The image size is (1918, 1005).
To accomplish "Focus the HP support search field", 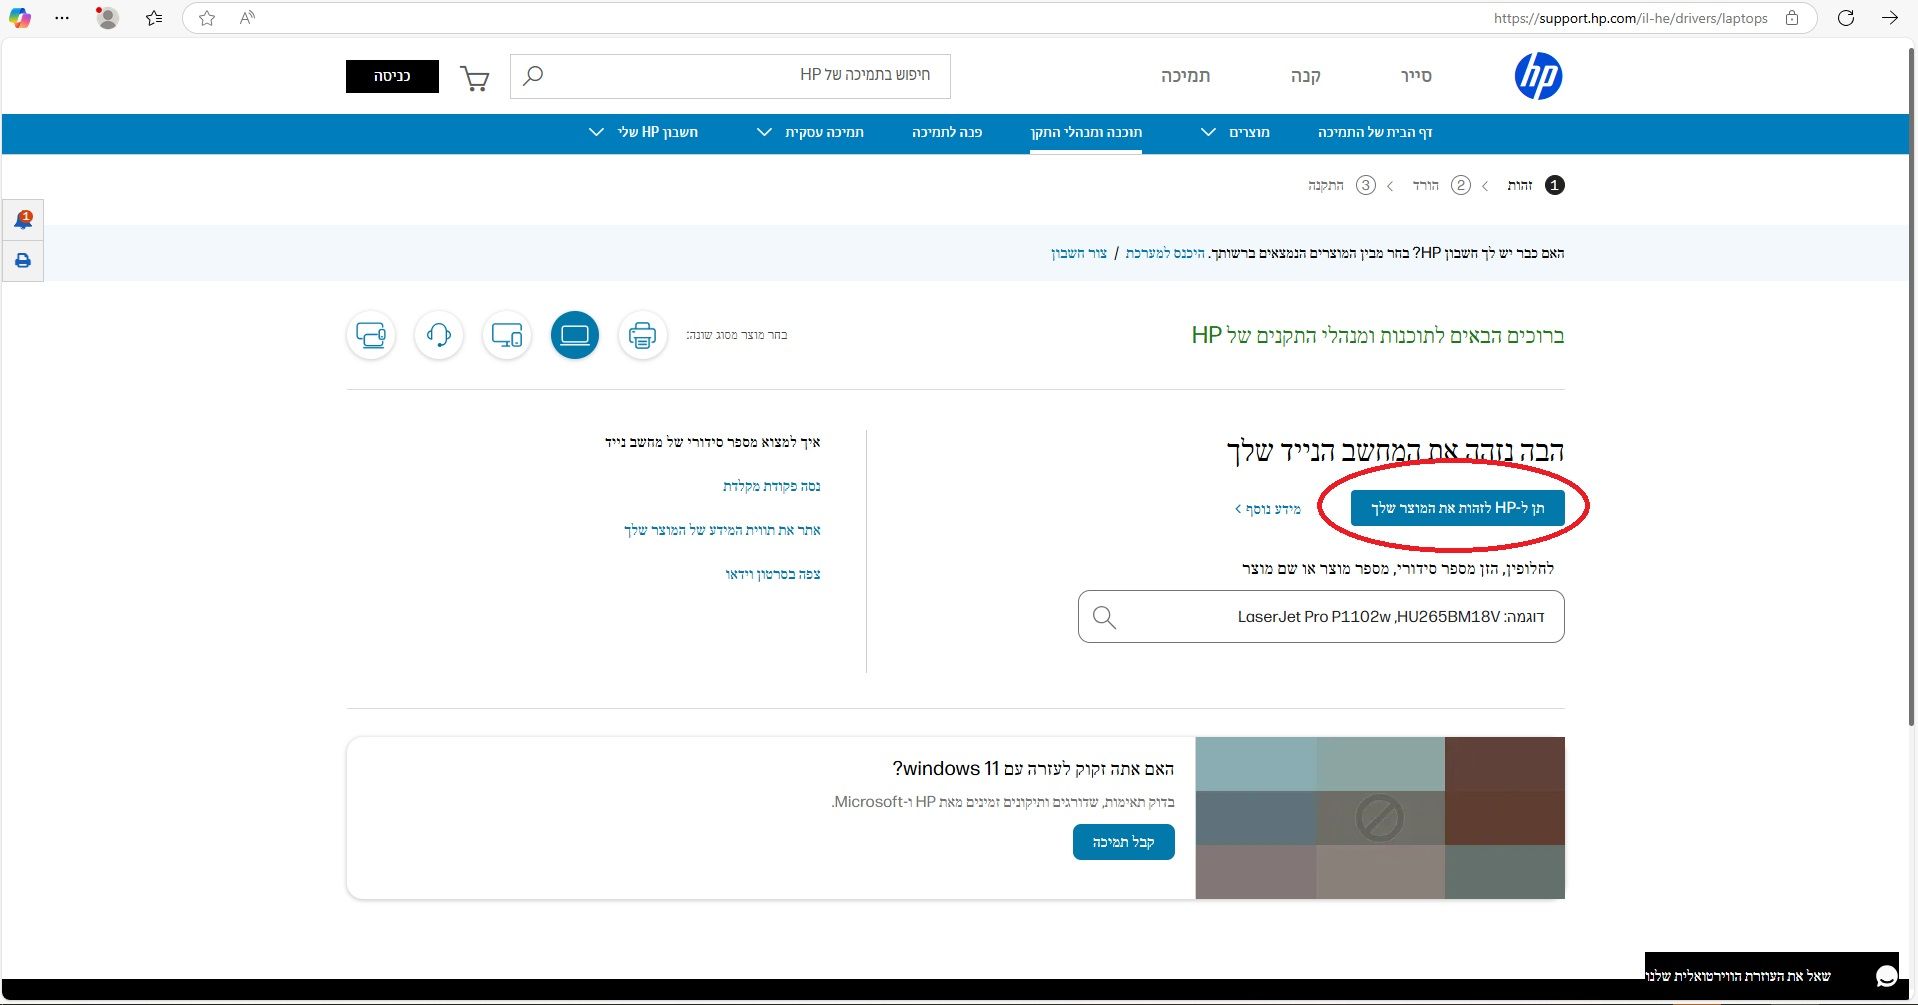I will coord(730,76).
